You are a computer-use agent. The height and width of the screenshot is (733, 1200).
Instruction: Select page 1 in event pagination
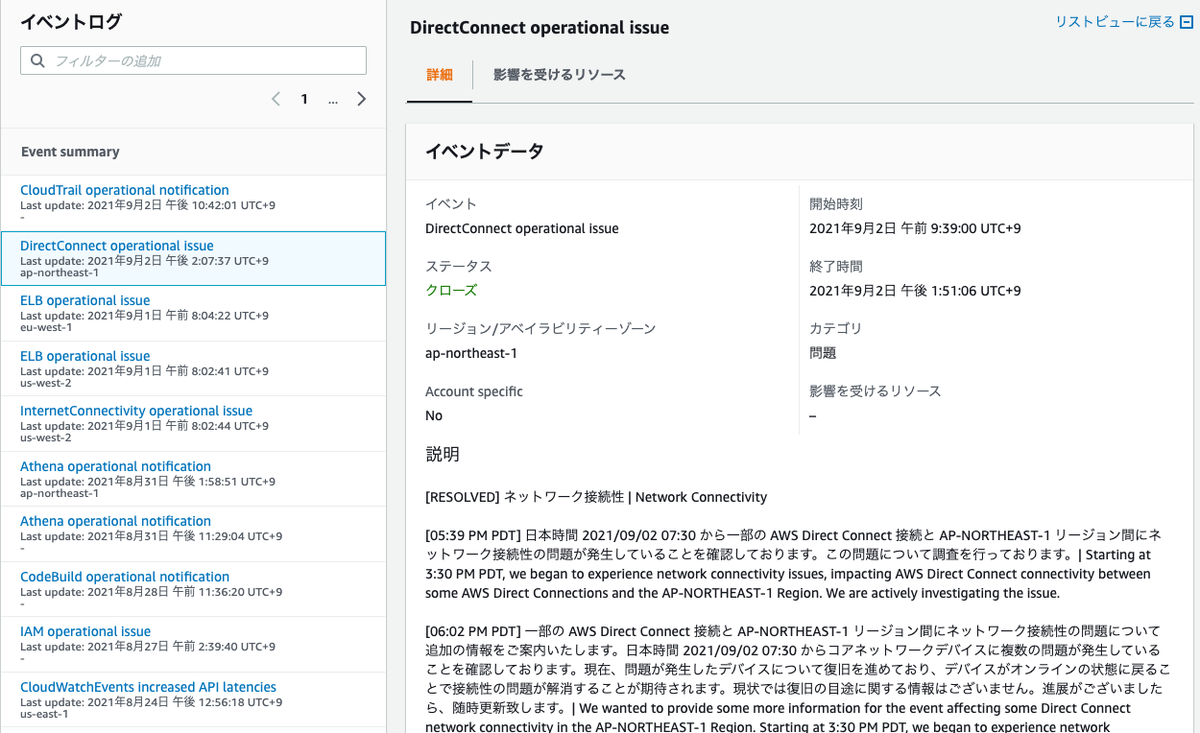coord(304,99)
